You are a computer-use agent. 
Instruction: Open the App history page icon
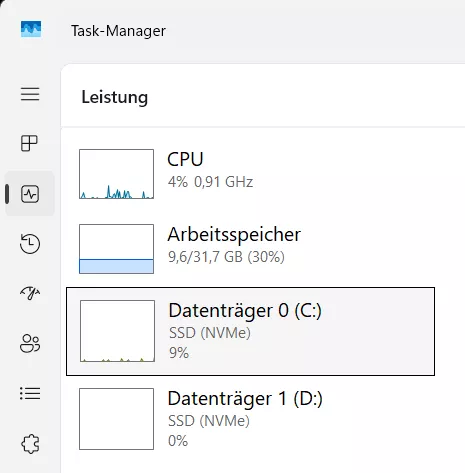click(x=30, y=243)
